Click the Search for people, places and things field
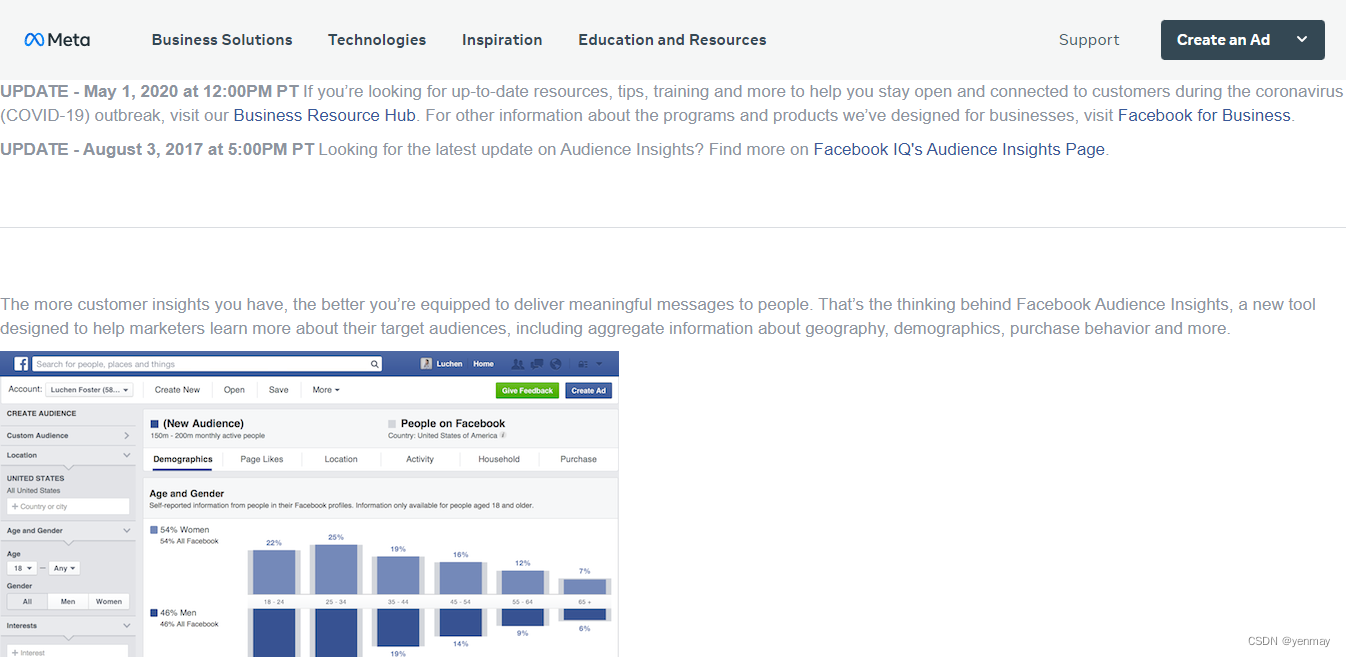This screenshot has width=1346, height=657. point(207,364)
